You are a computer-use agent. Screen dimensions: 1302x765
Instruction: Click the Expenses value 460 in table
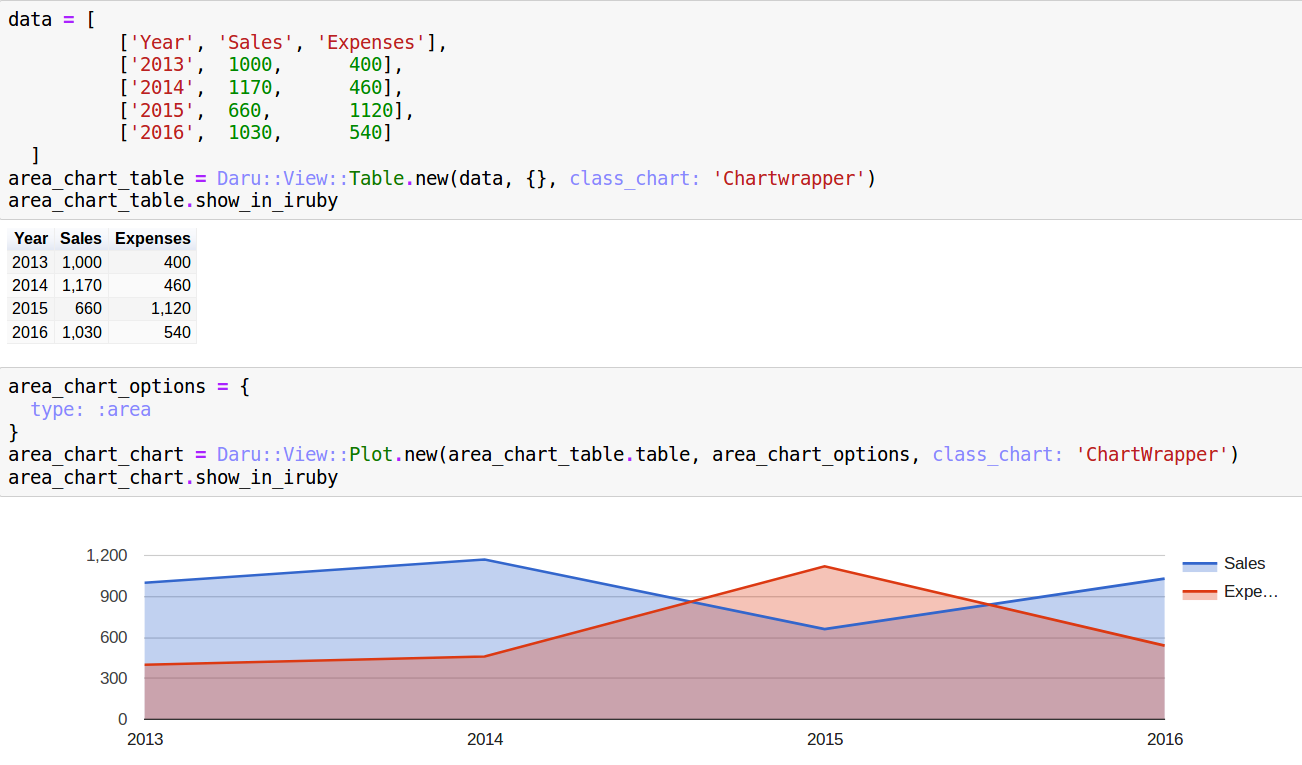tap(152, 285)
